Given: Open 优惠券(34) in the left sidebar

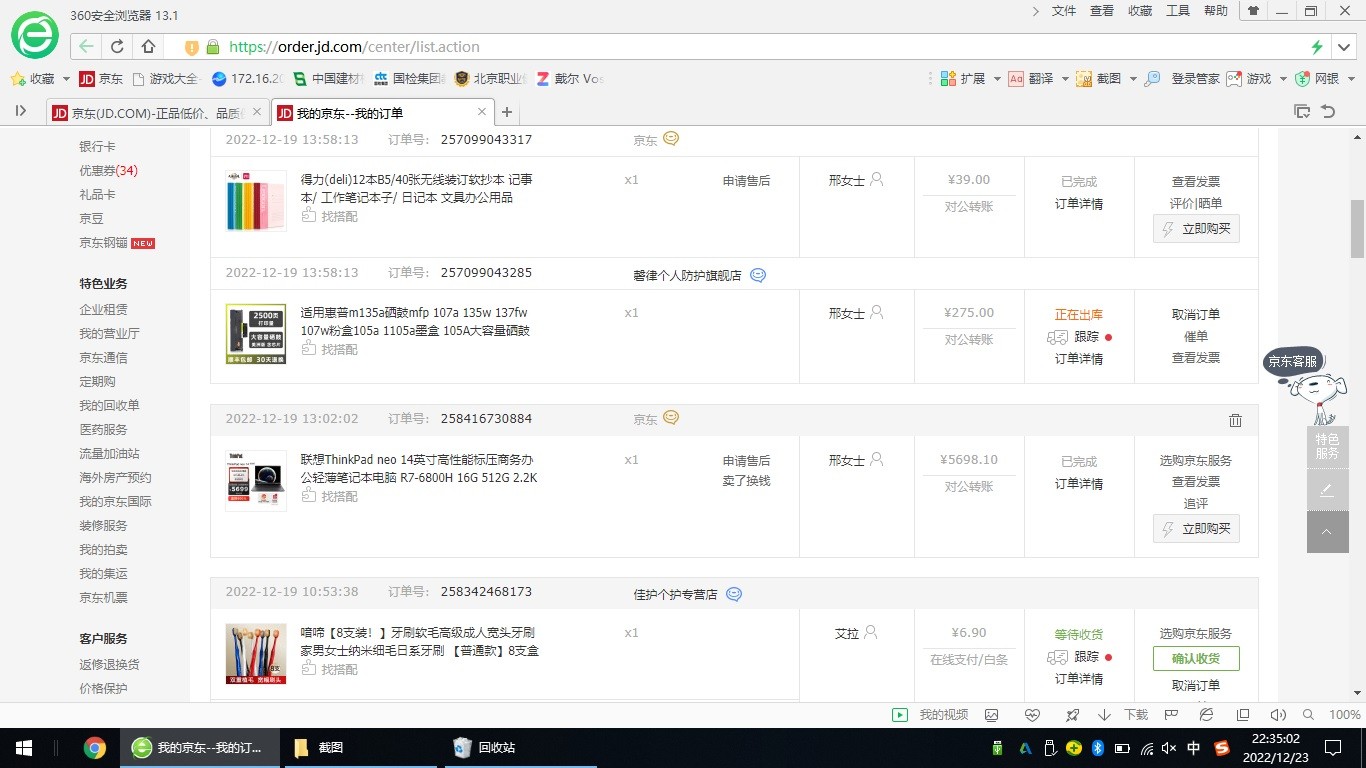Looking at the screenshot, I should [109, 170].
